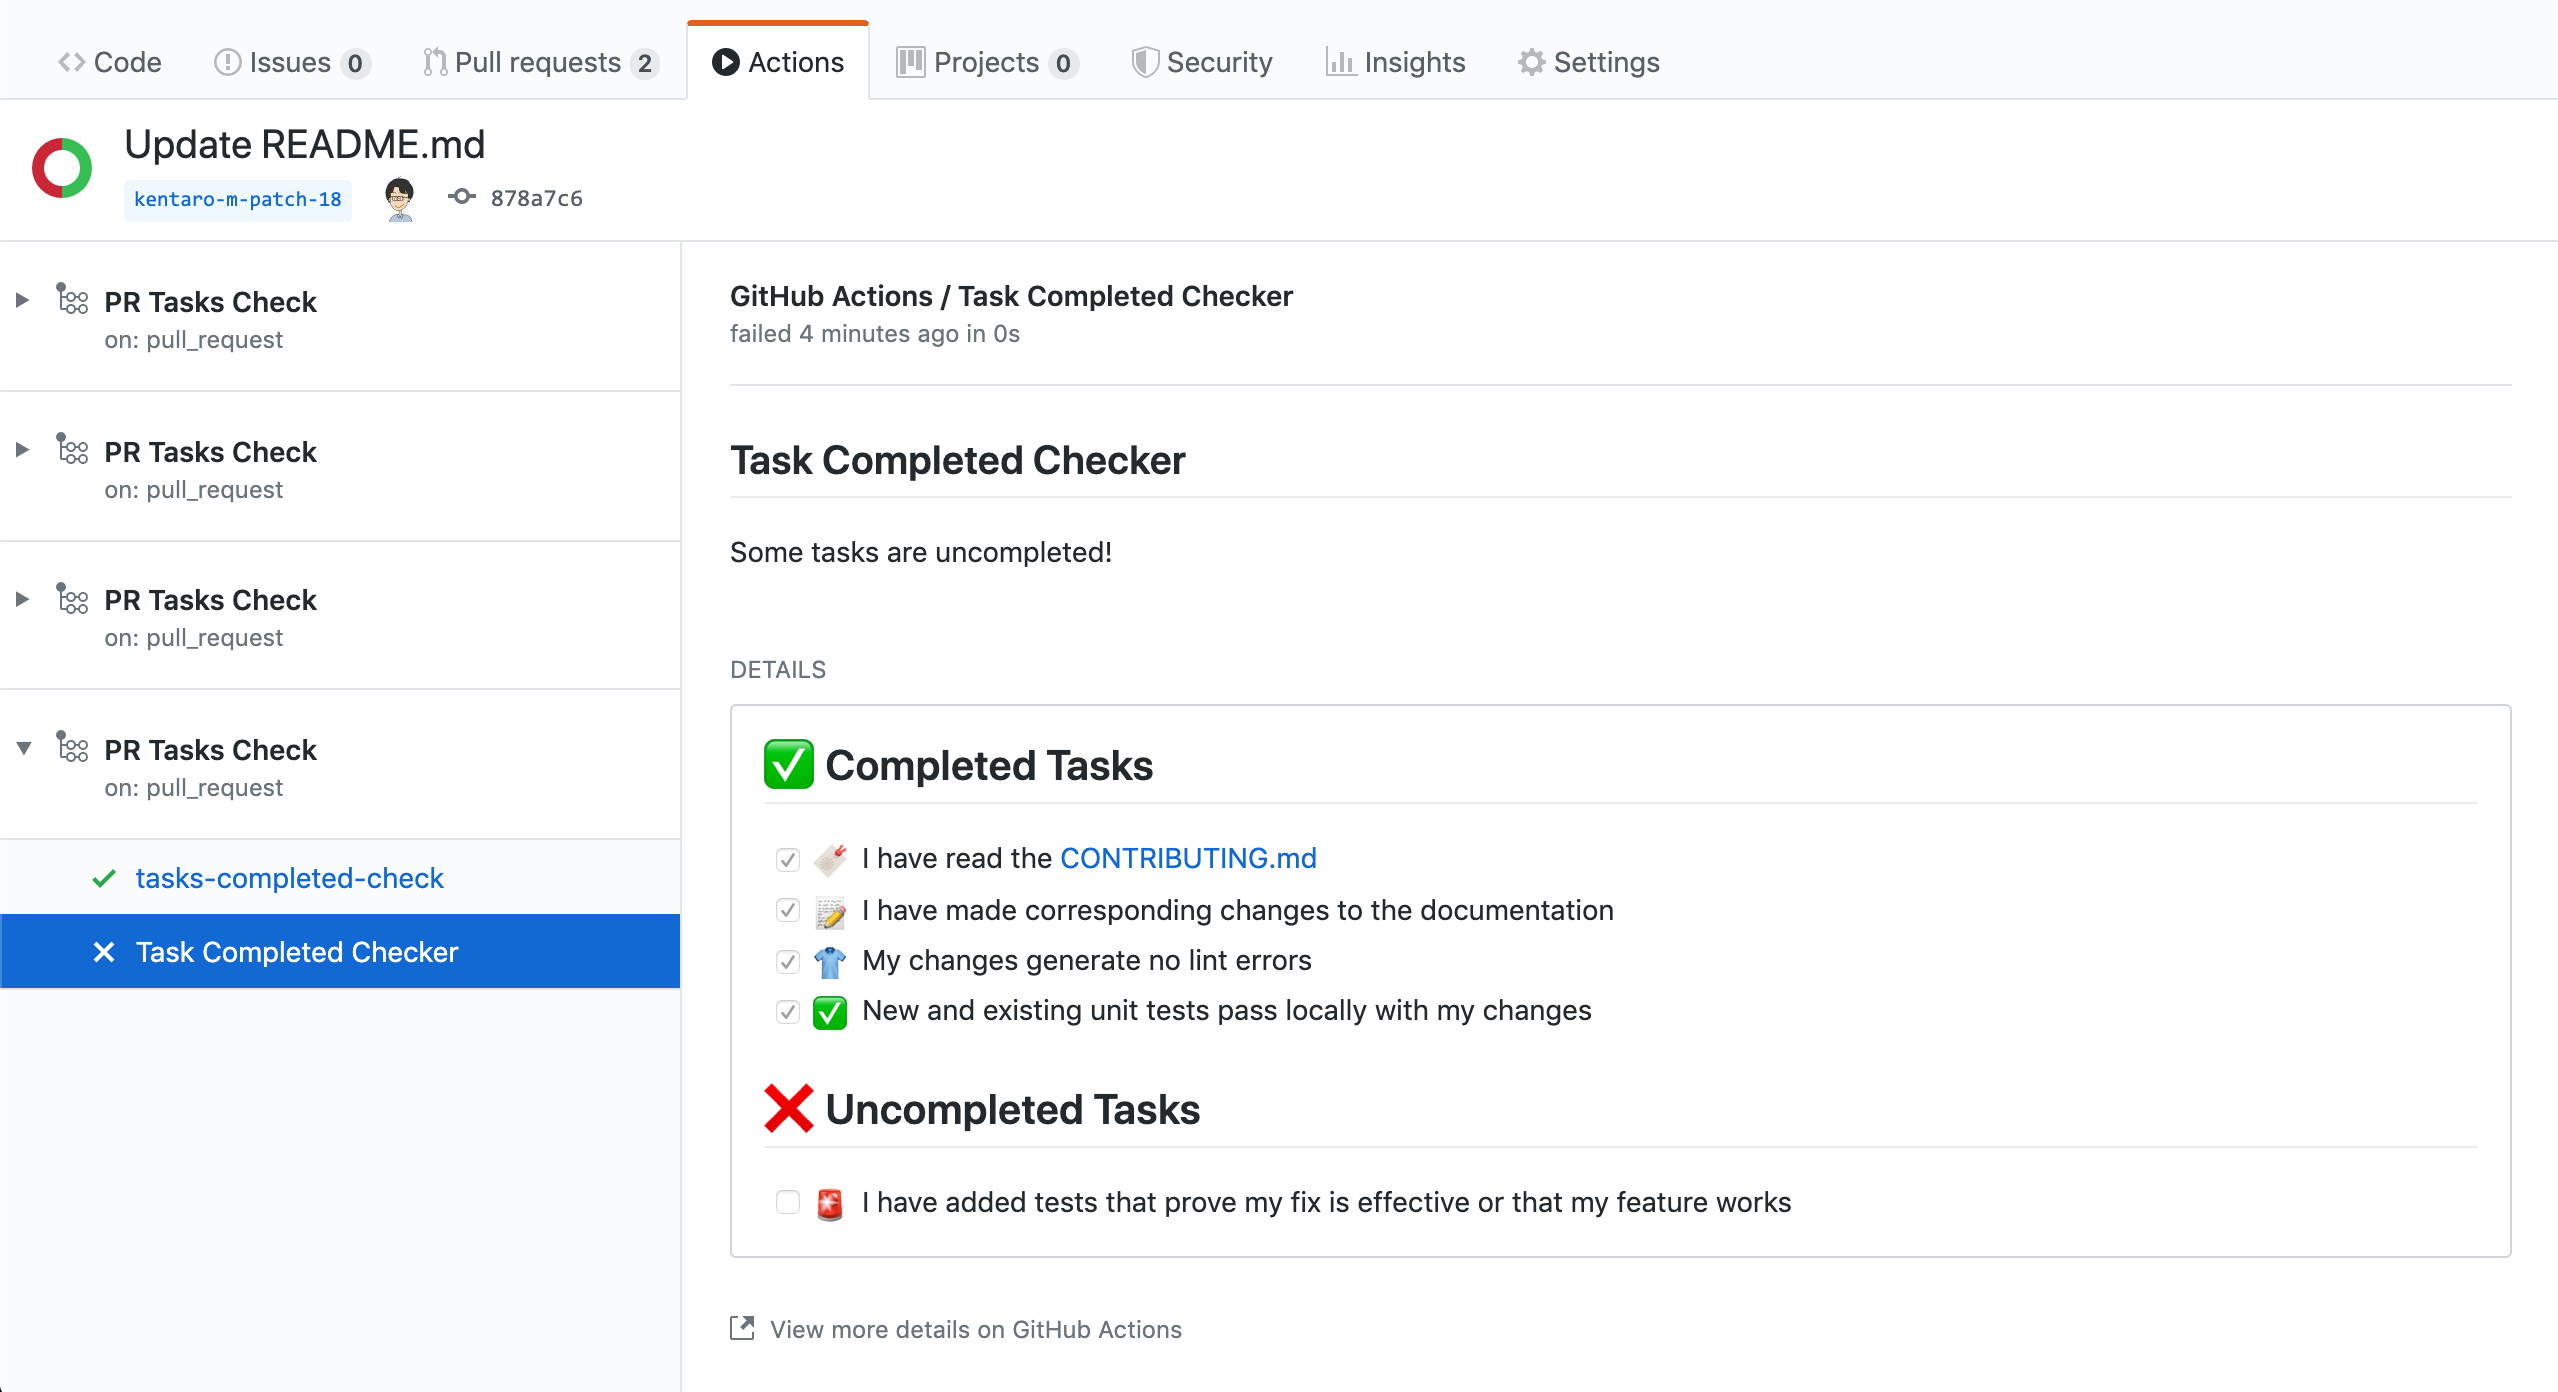Open the Insights tab
Viewport: 2558px width, 1392px height.
(x=1396, y=62)
